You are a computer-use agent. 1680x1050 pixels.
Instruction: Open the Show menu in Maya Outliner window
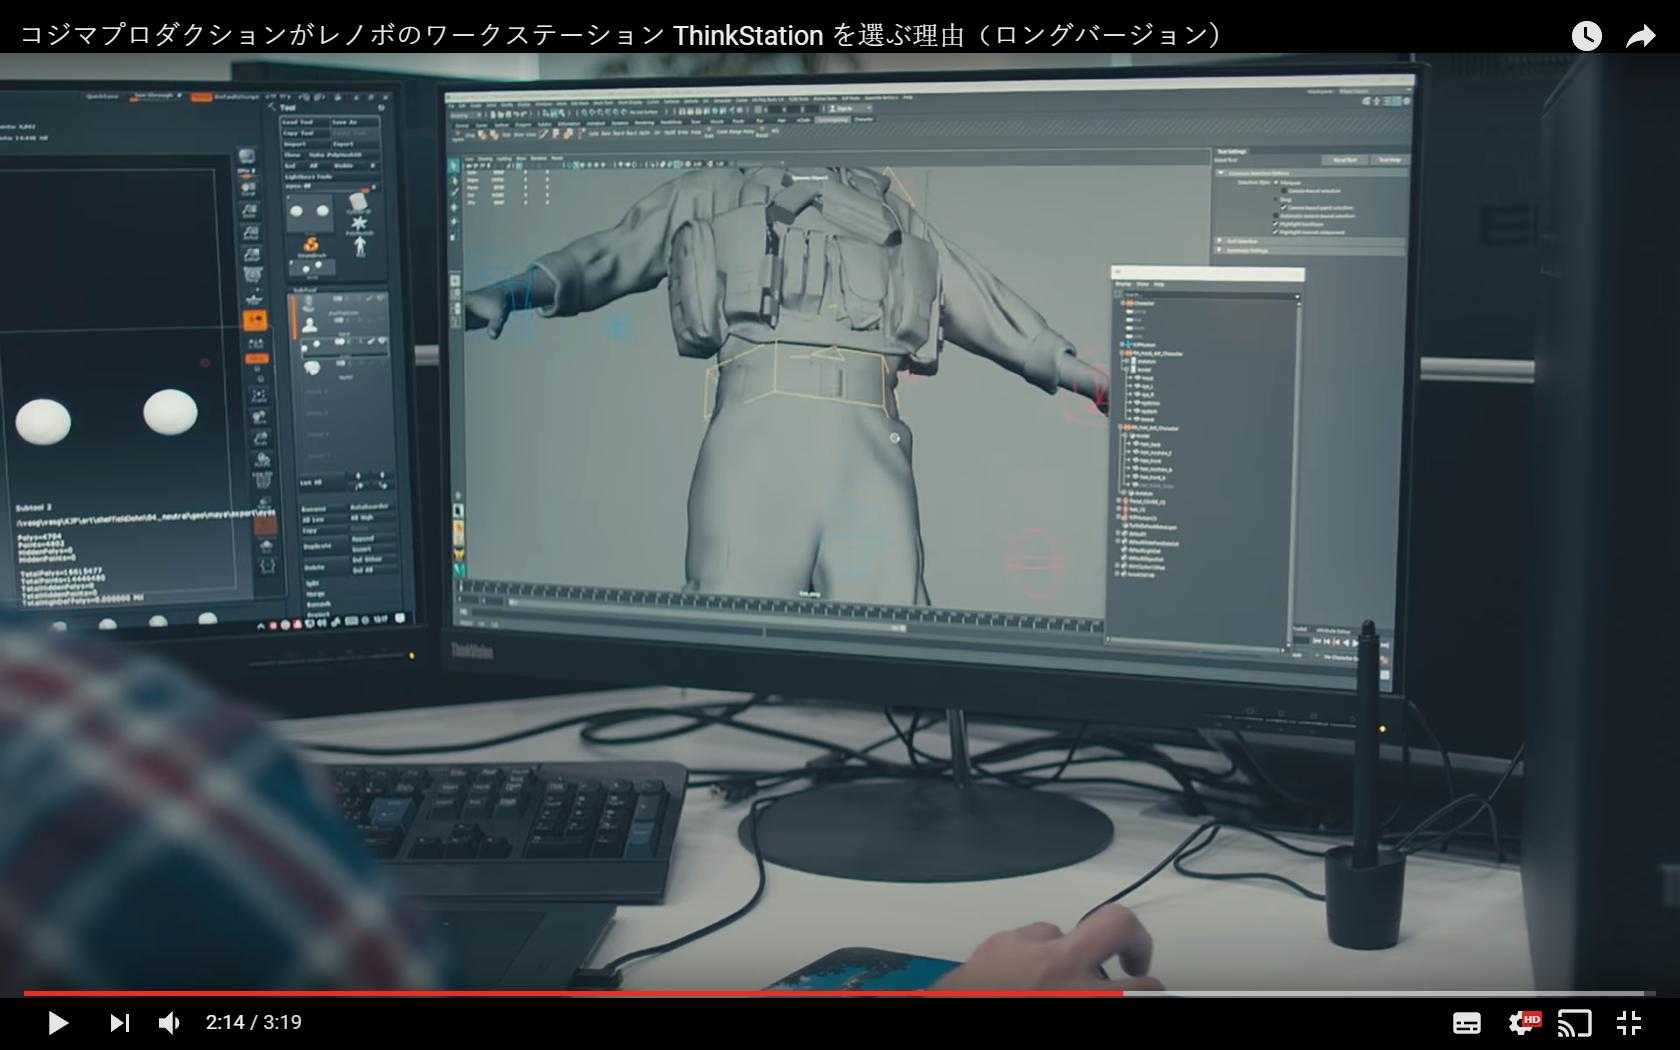pos(1142,284)
